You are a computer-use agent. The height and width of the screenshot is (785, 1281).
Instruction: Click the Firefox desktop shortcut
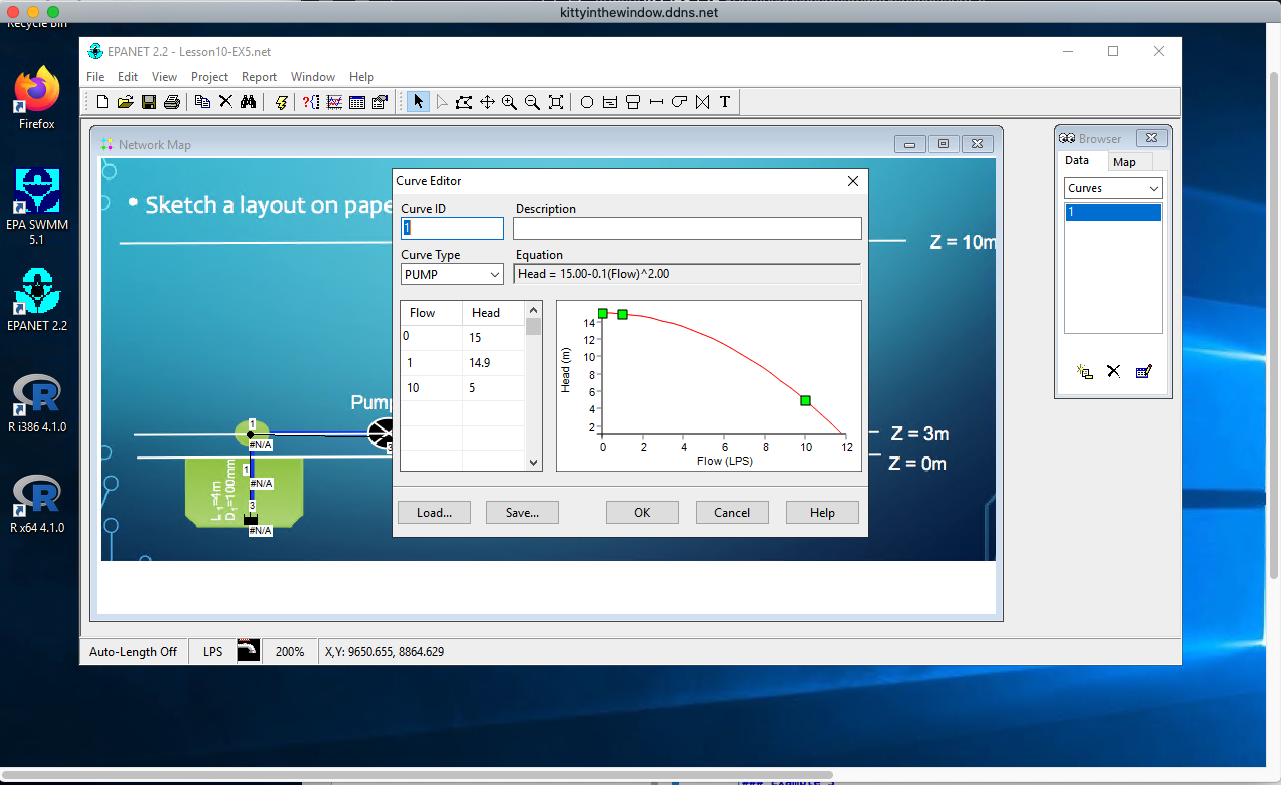click(x=37, y=98)
